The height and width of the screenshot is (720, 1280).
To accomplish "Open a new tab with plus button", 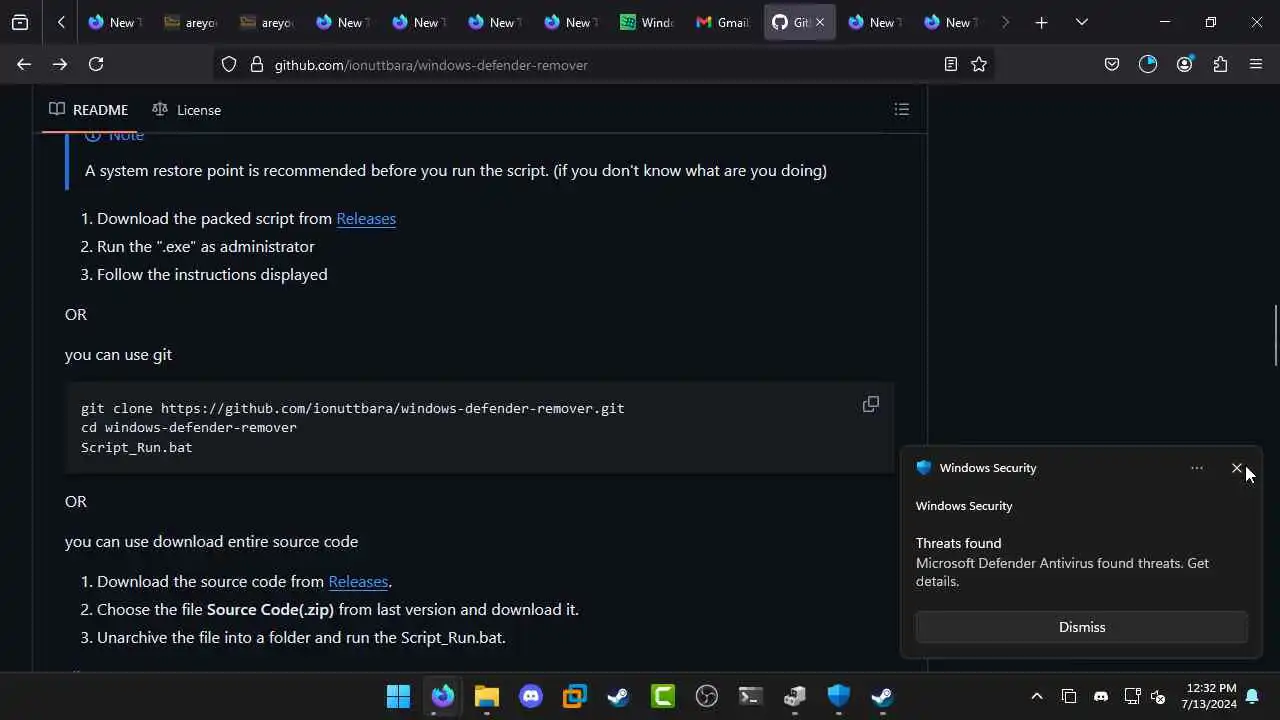I will coord(1041,22).
